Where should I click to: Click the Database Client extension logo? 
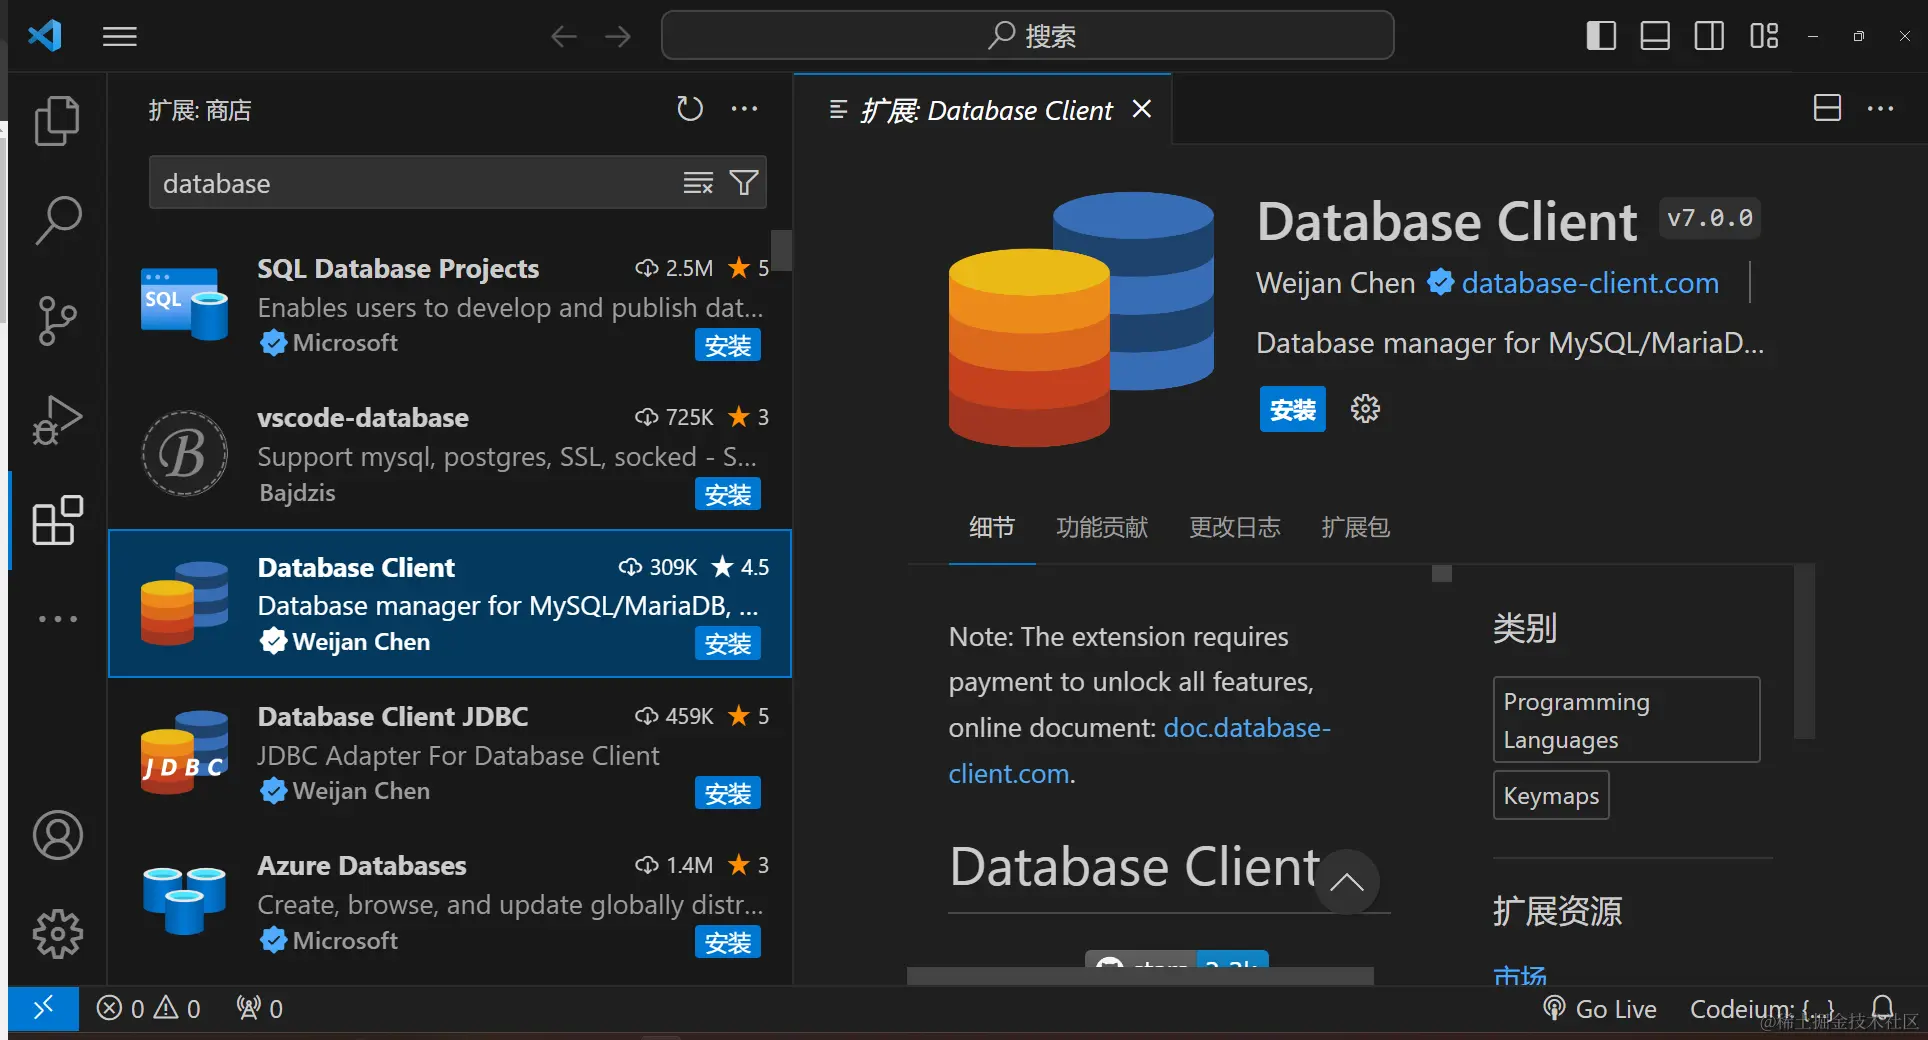pos(1081,319)
